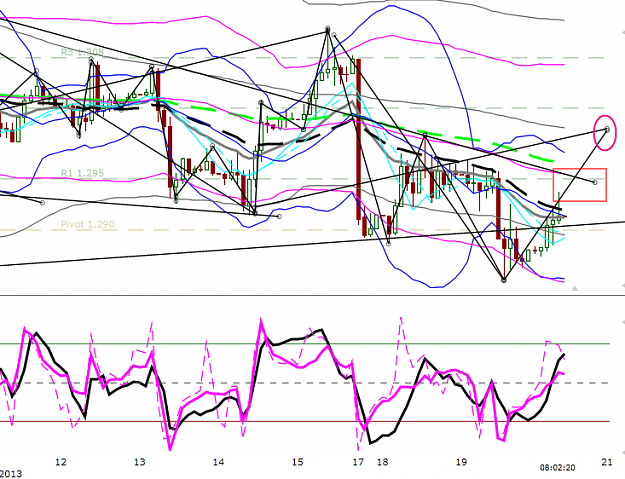This screenshot has height=479, width=625.
Task: Select the 'R3 1.308' resistance label
Action: (x=83, y=52)
